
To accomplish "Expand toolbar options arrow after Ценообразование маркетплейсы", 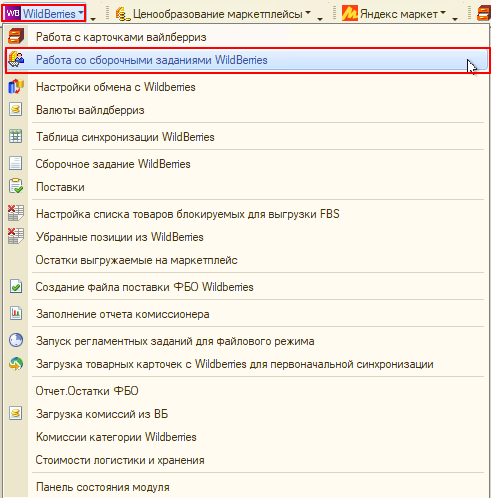I will tap(320, 19).
